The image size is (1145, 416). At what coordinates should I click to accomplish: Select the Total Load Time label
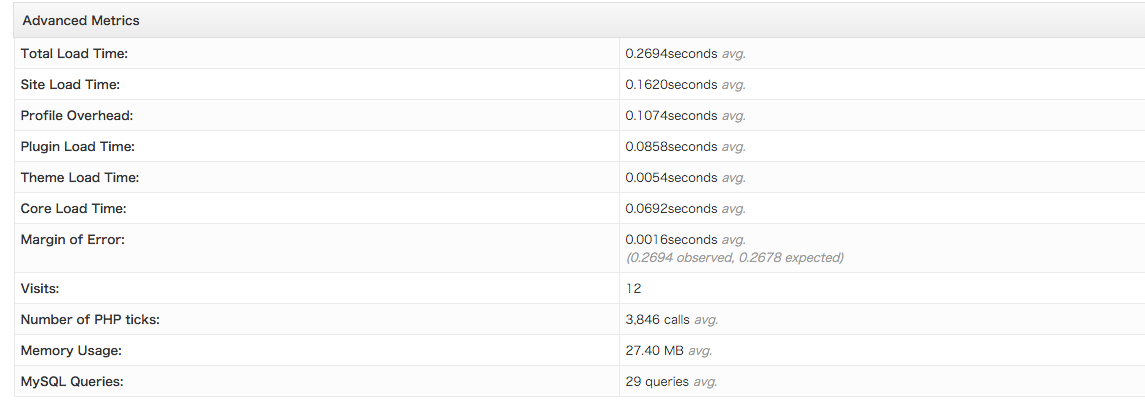pos(74,53)
